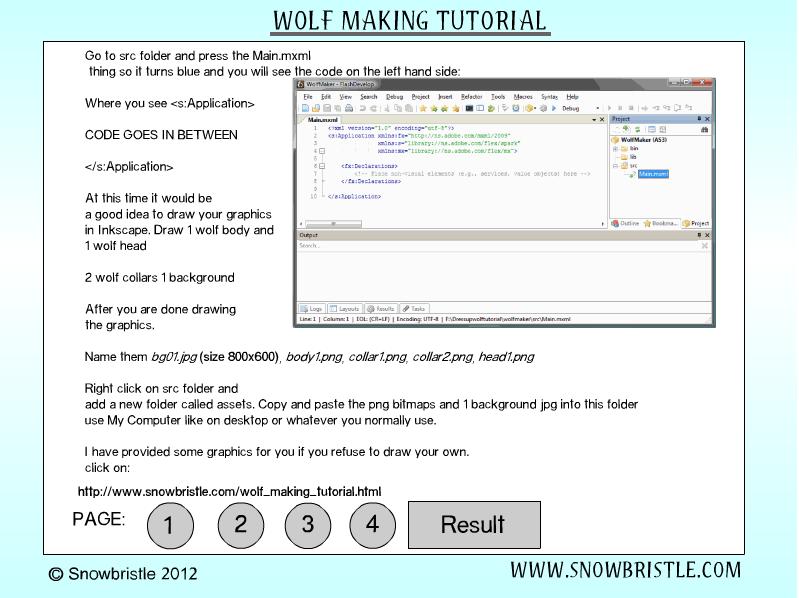
Task: Open the Debug menu in FlashDevelop
Action: click(394, 97)
